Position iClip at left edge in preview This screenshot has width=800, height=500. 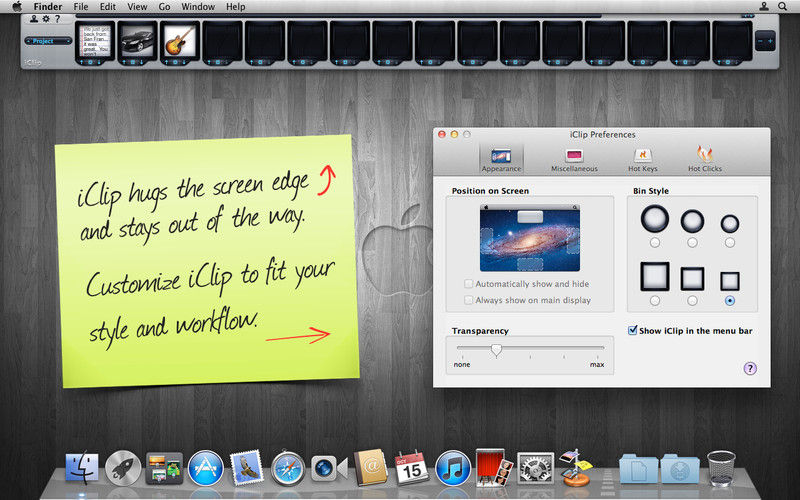(x=486, y=241)
